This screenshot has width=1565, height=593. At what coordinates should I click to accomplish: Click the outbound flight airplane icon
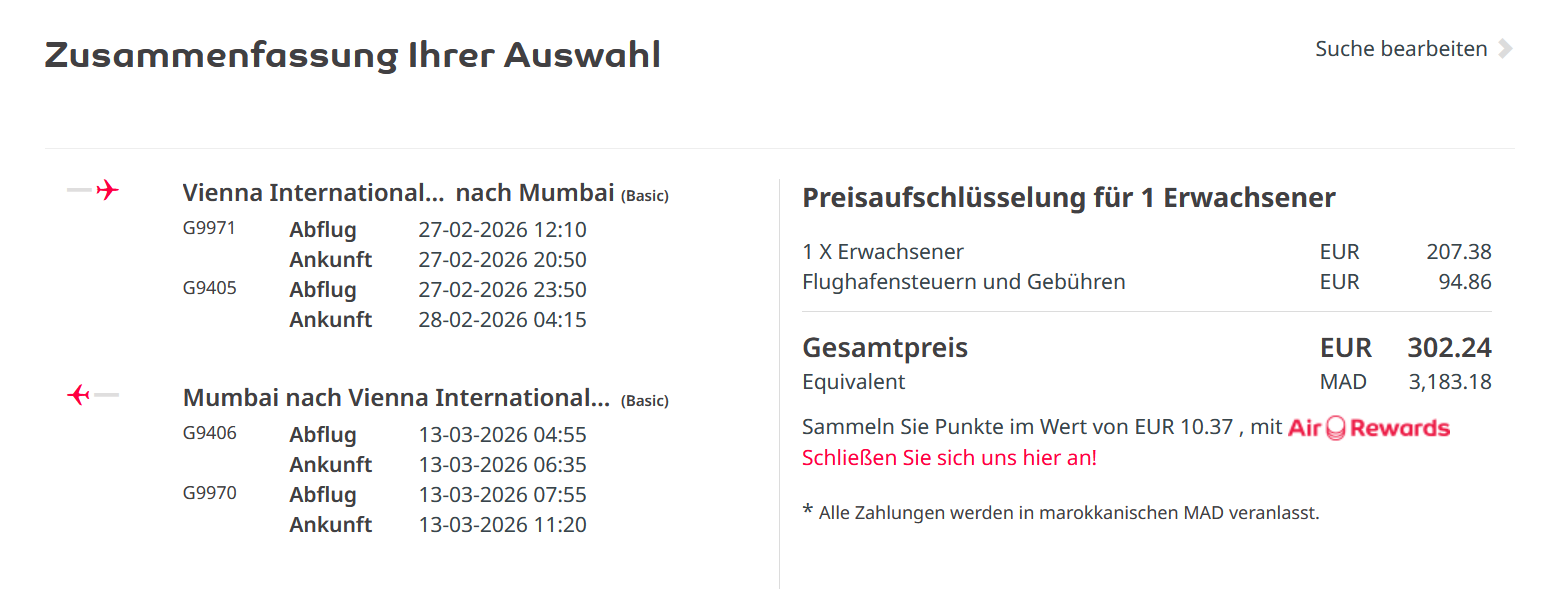pyautogui.click(x=107, y=190)
